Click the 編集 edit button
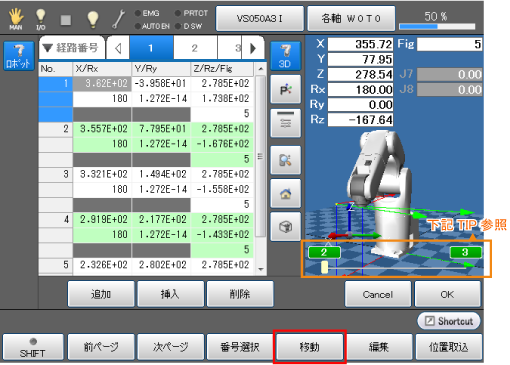The height and width of the screenshot is (365, 510). click(379, 347)
